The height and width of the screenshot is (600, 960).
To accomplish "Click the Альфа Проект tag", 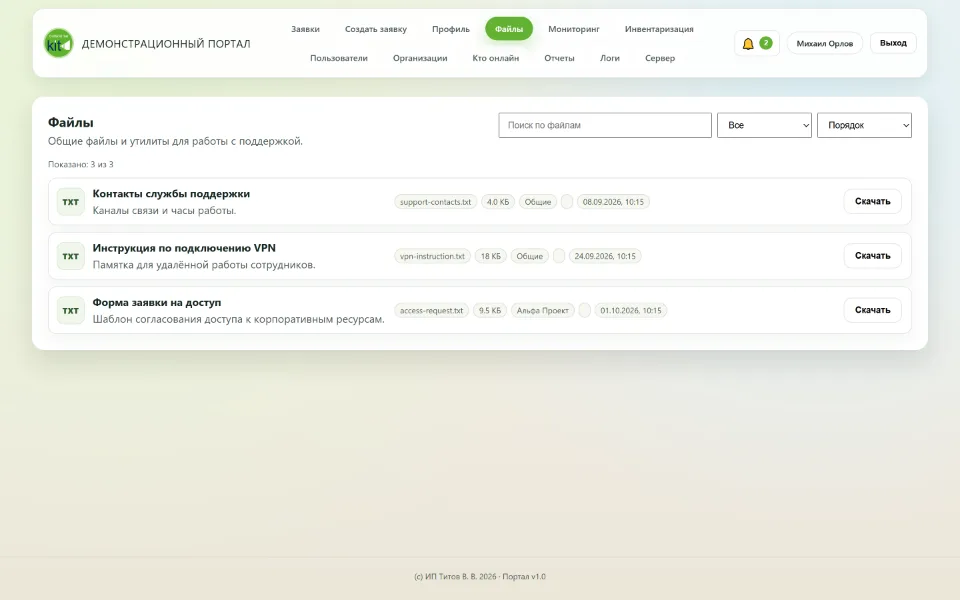I will (542, 311).
